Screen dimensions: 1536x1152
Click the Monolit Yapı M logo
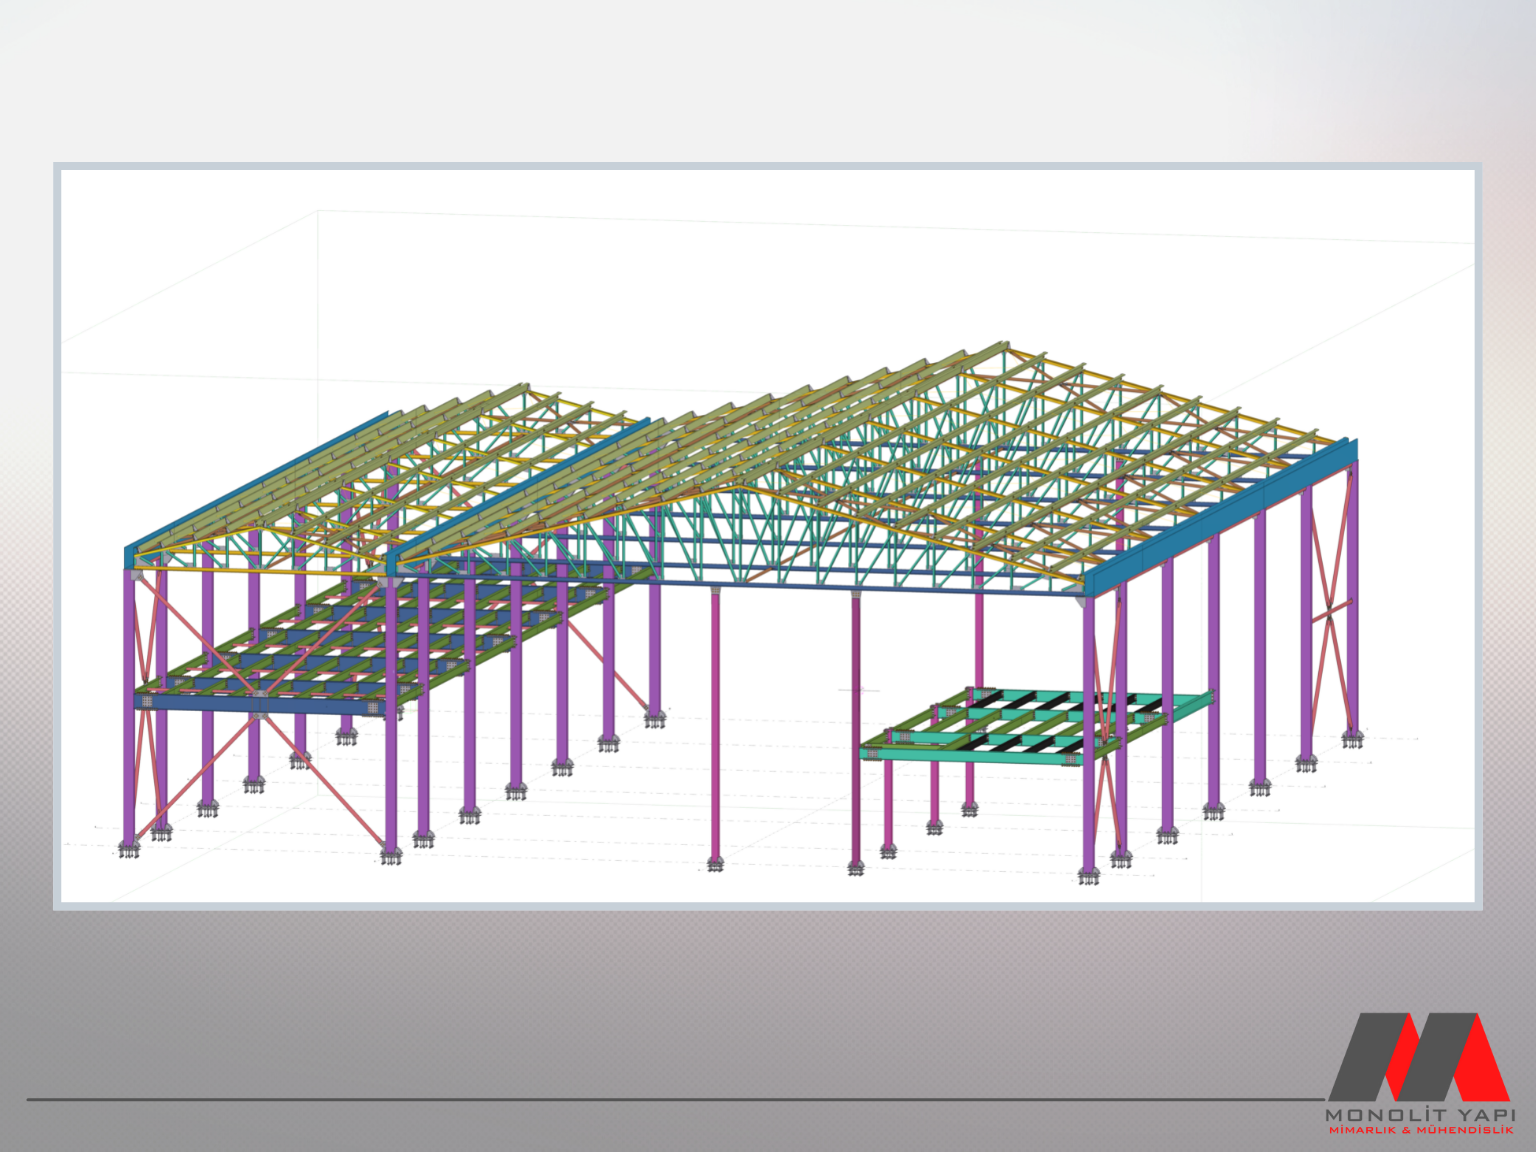pyautogui.click(x=1418, y=1057)
